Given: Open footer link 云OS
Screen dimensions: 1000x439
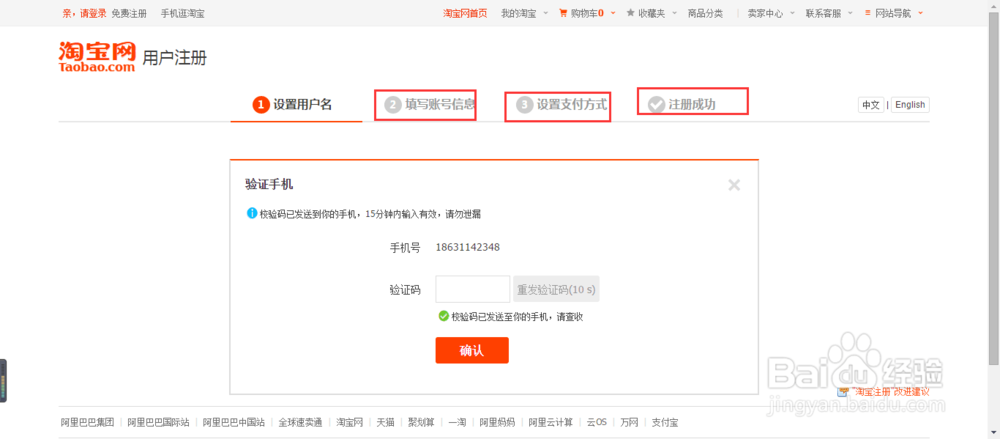Looking at the screenshot, I should pyautogui.click(x=596, y=422).
